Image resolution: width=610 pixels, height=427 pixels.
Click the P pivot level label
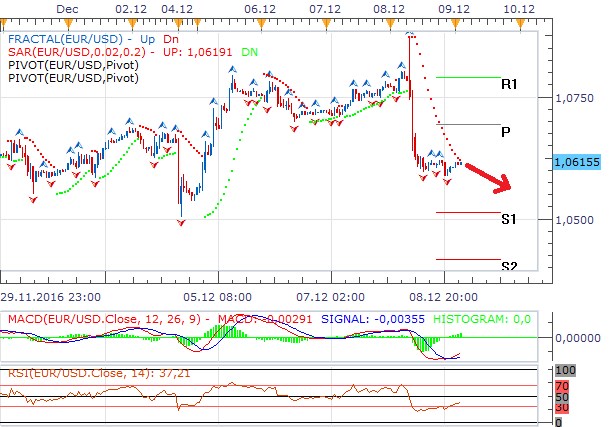pos(506,131)
